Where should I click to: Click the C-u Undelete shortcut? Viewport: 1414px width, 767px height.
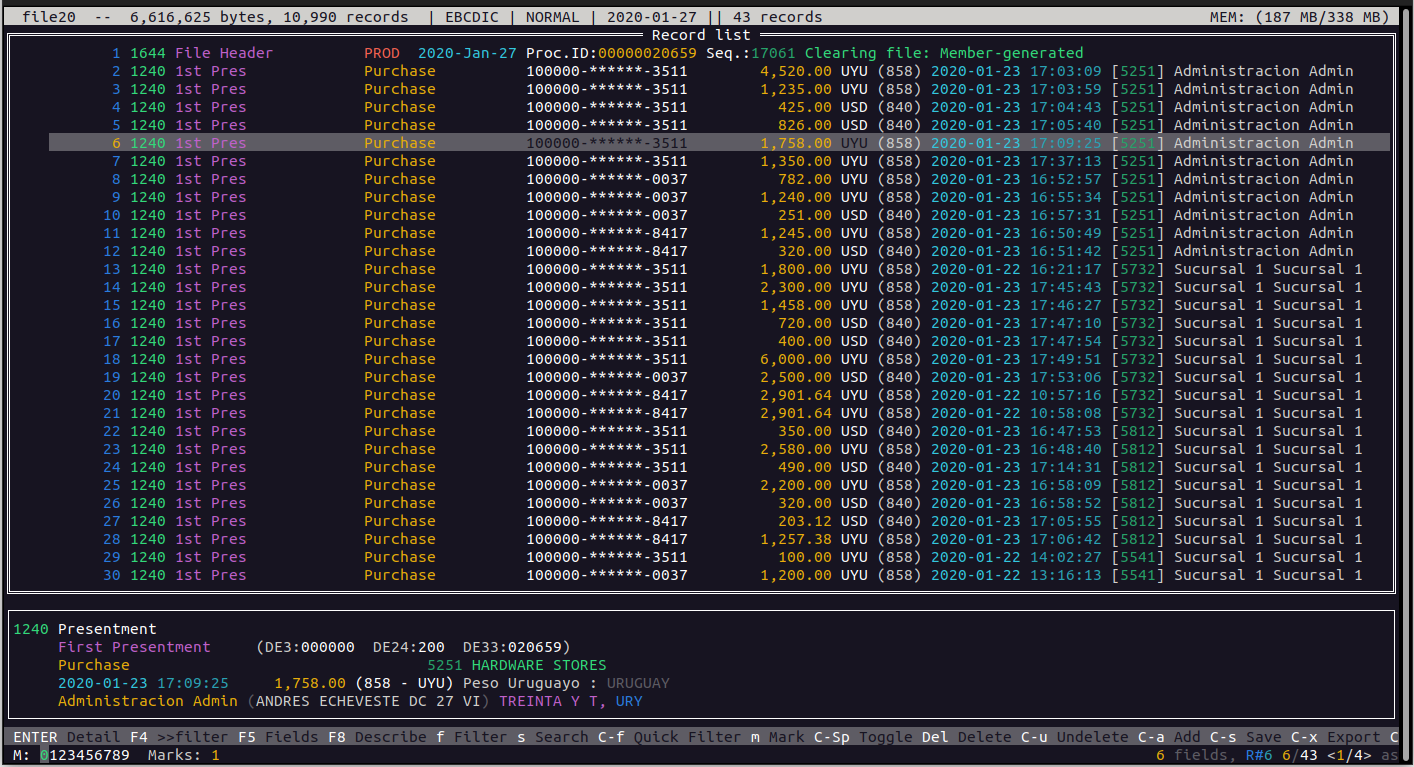1075,737
